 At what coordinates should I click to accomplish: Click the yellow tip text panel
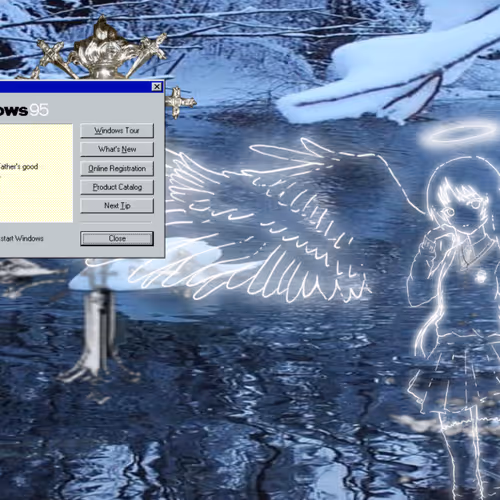tap(36, 173)
